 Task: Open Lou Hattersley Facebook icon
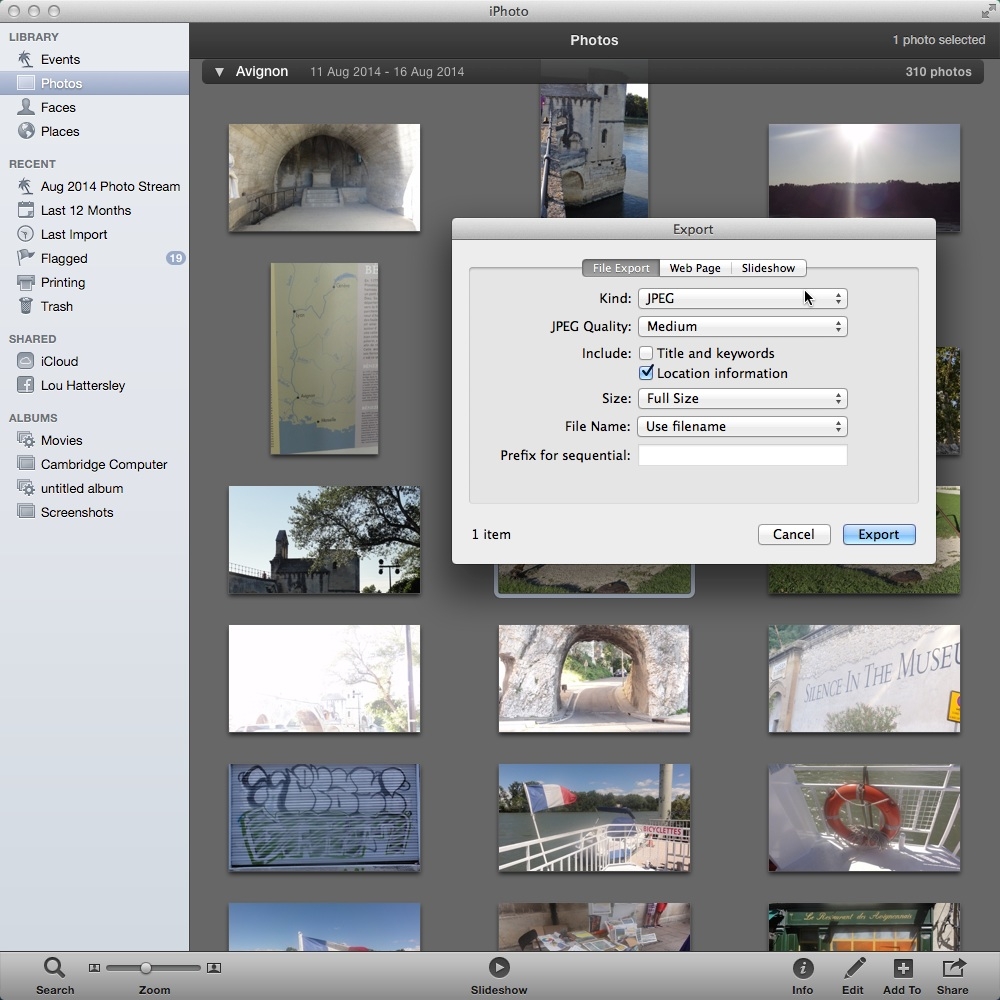coord(26,385)
